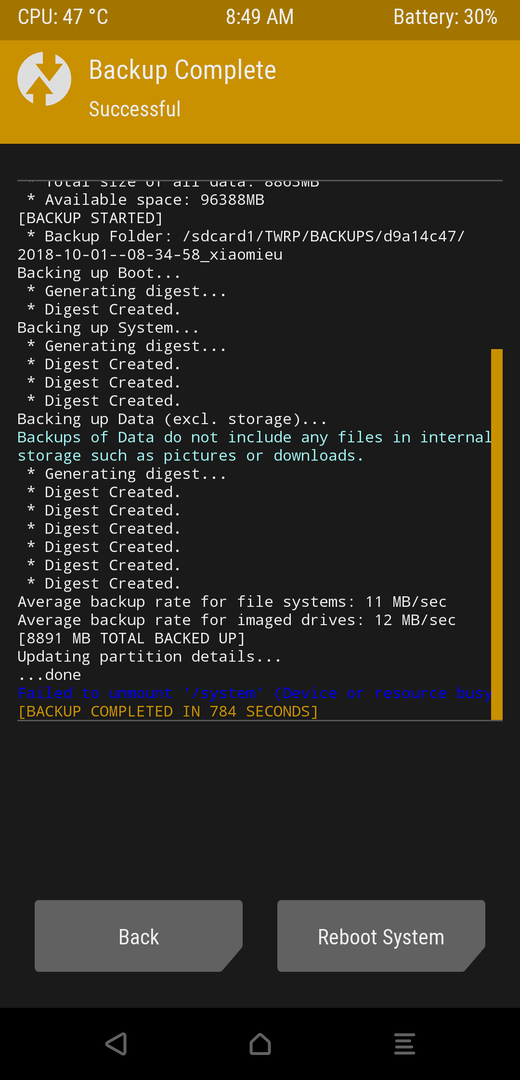Click the Backup Complete header title
Screen dimensions: 520x1080
[183, 70]
